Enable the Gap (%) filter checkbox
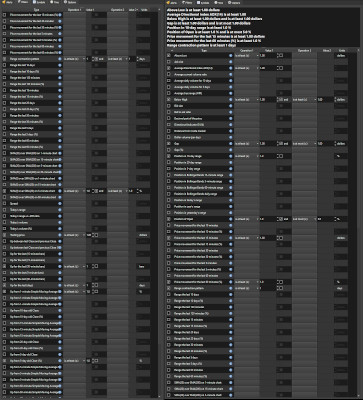The width and height of the screenshot is (363, 400). 169,150
